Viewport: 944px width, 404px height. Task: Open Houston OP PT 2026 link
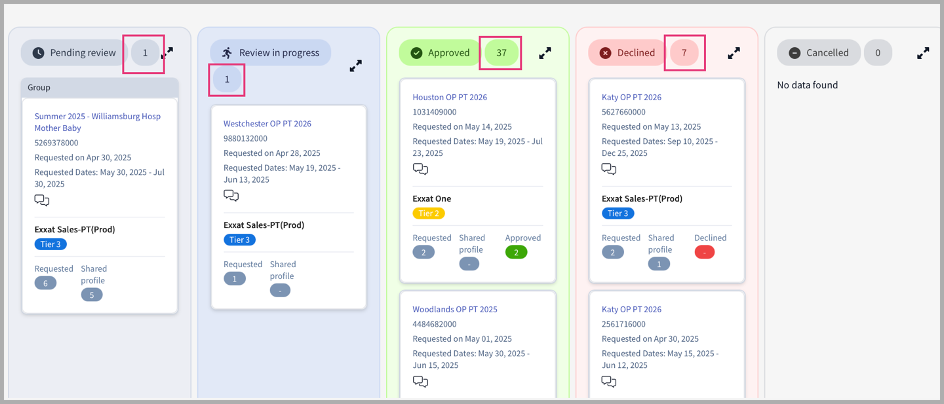pos(450,97)
